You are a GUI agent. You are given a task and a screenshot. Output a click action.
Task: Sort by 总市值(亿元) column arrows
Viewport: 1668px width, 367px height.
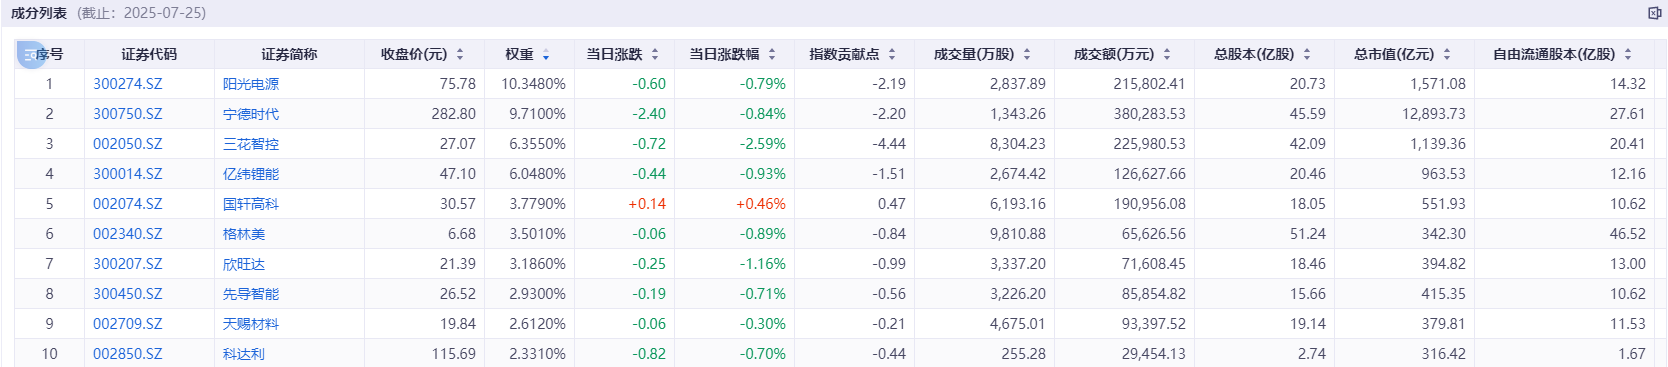[1447, 54]
